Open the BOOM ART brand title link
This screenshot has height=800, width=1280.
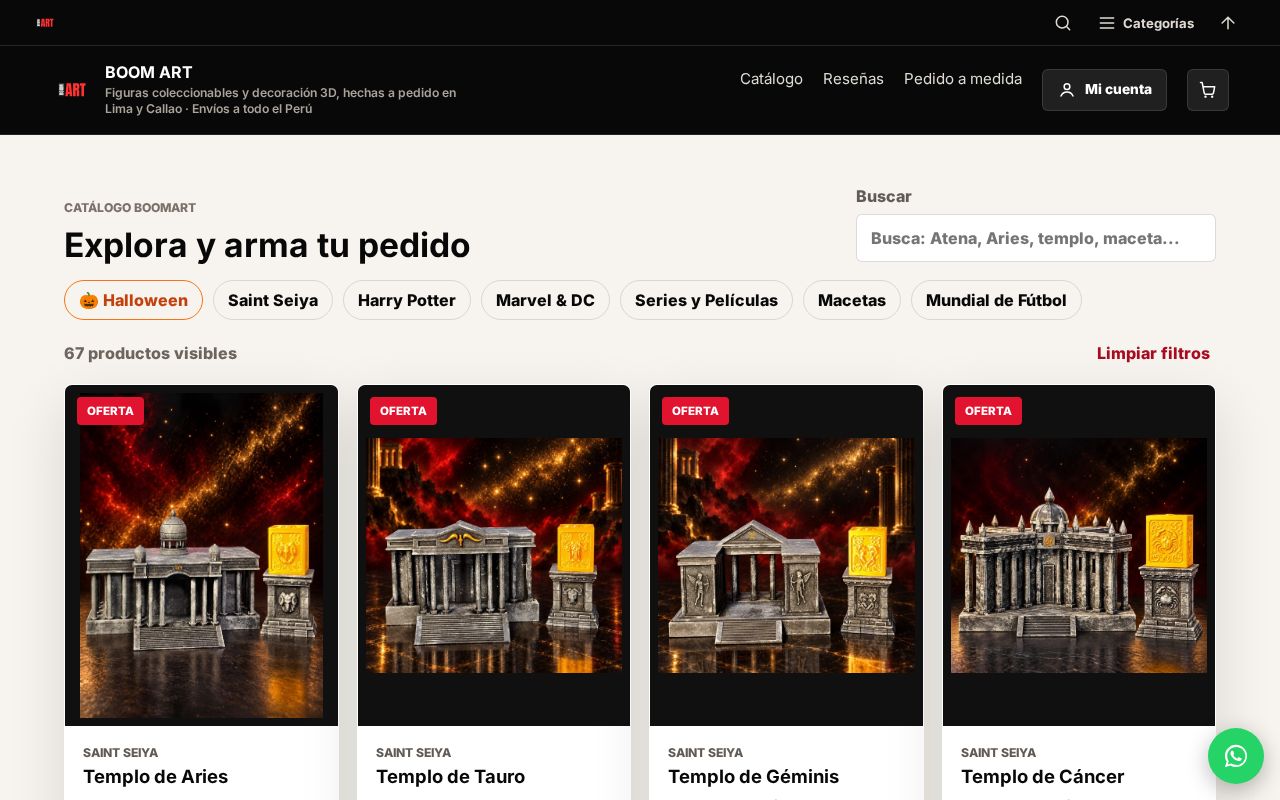click(149, 72)
